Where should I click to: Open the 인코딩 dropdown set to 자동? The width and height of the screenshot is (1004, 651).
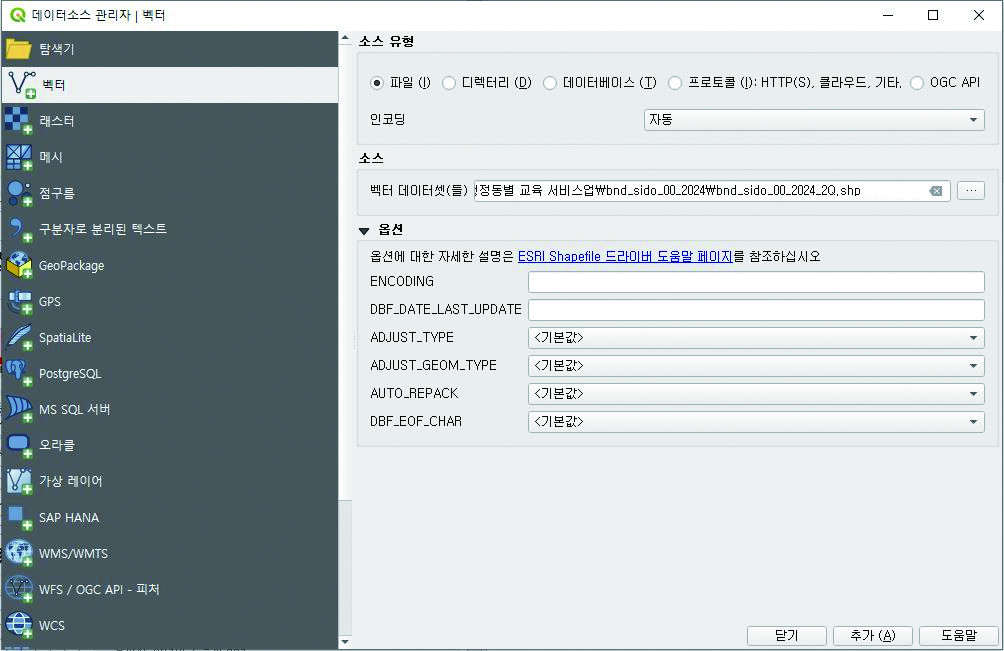[813, 119]
